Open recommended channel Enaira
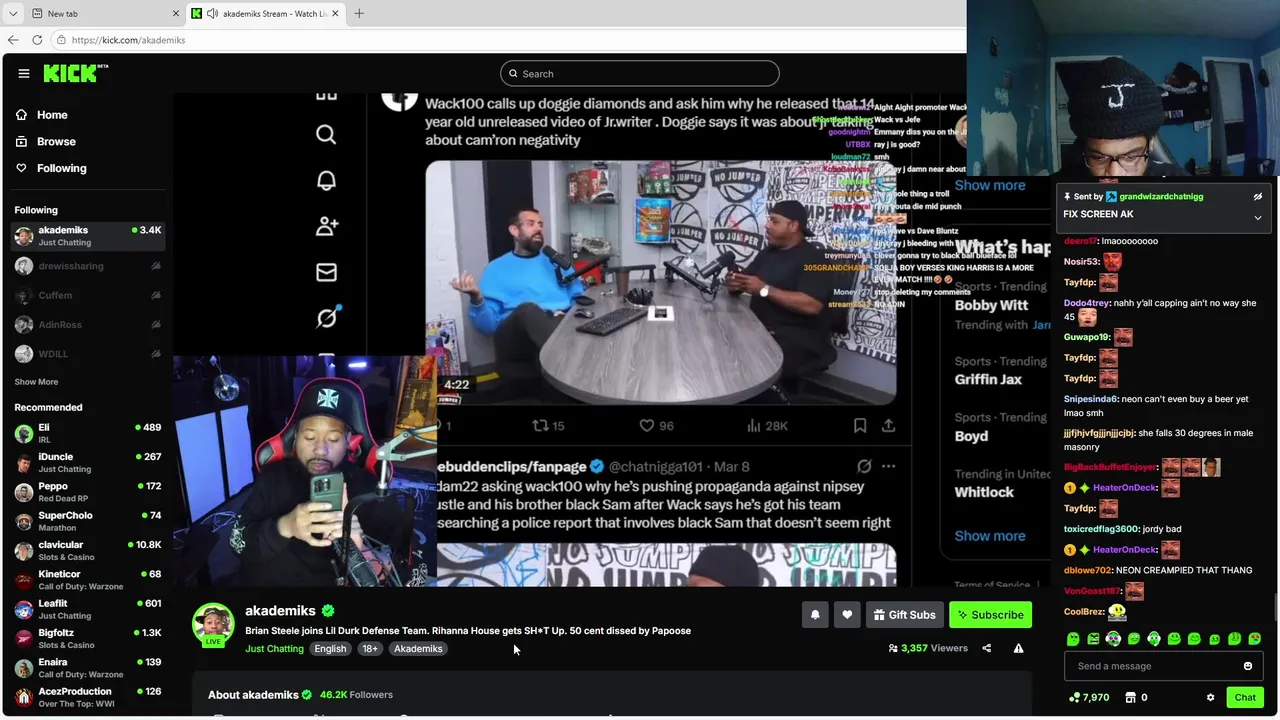This screenshot has width=1280, height=720. (x=88, y=667)
